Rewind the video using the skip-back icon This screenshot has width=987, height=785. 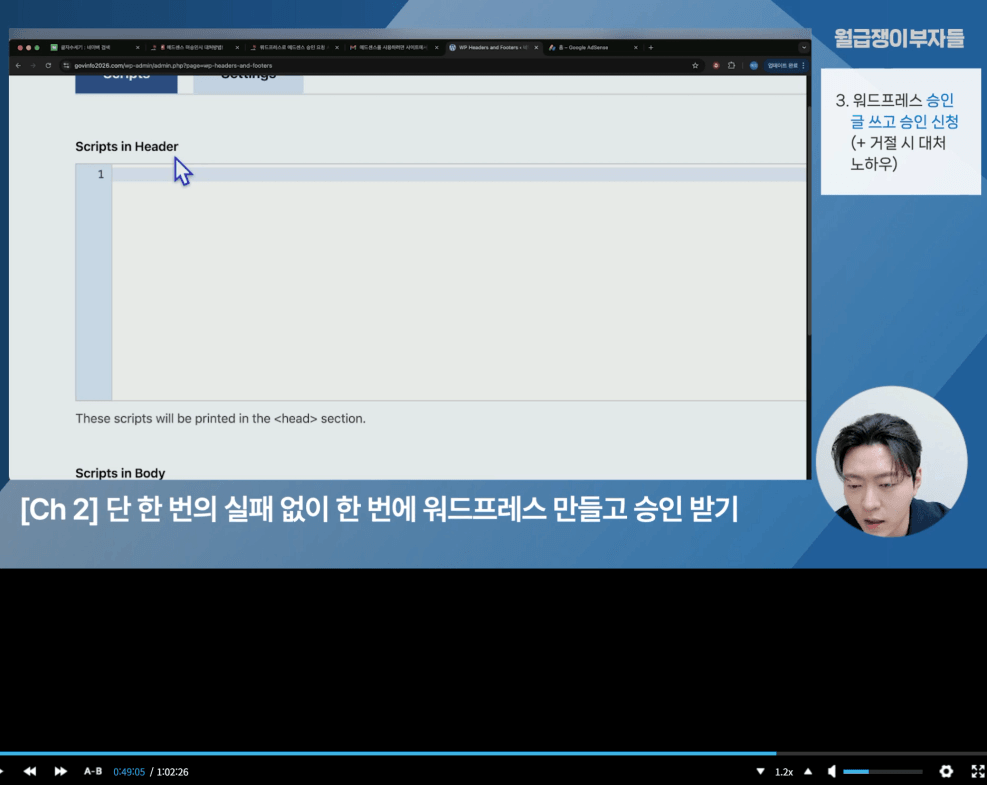(30, 771)
